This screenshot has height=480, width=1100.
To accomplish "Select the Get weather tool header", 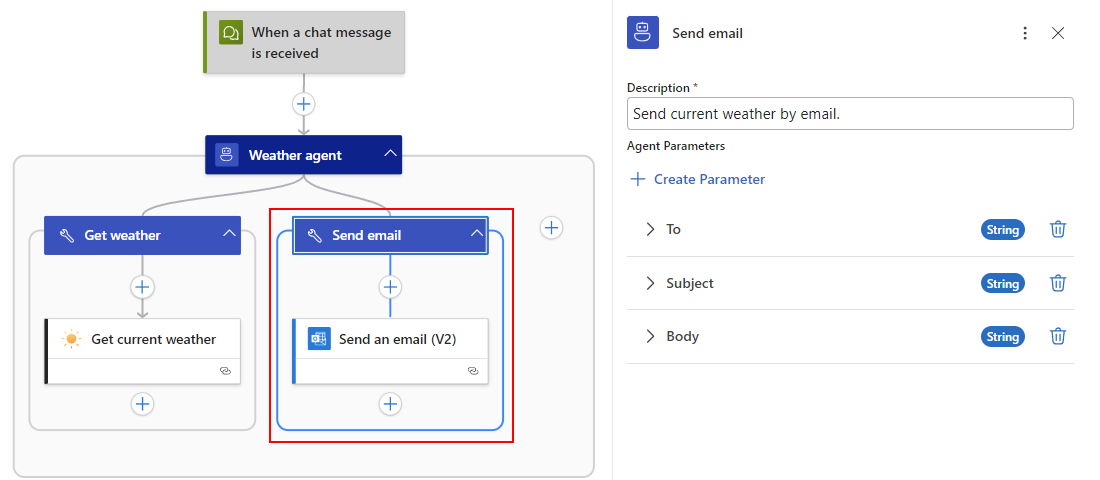I will pyautogui.click(x=142, y=235).
